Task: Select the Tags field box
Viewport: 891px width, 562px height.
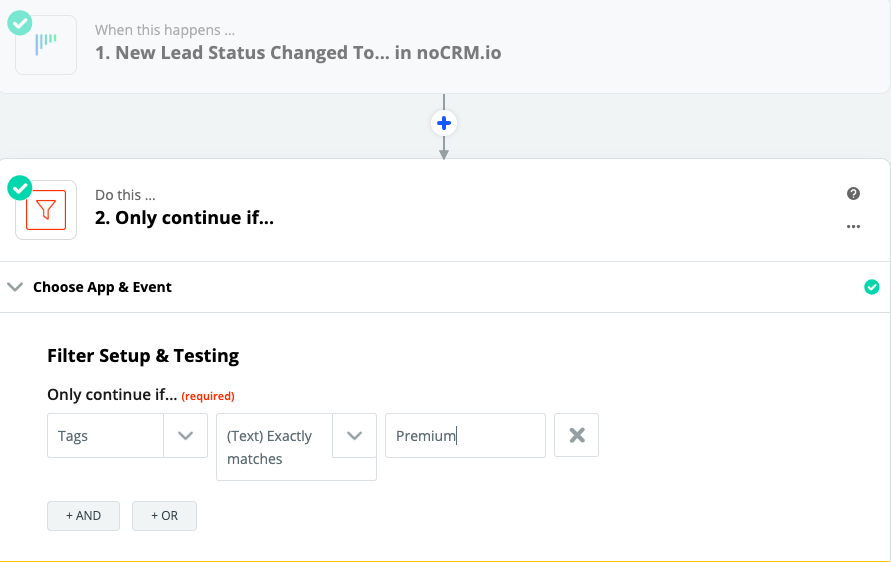Action: pyautogui.click(x=105, y=436)
